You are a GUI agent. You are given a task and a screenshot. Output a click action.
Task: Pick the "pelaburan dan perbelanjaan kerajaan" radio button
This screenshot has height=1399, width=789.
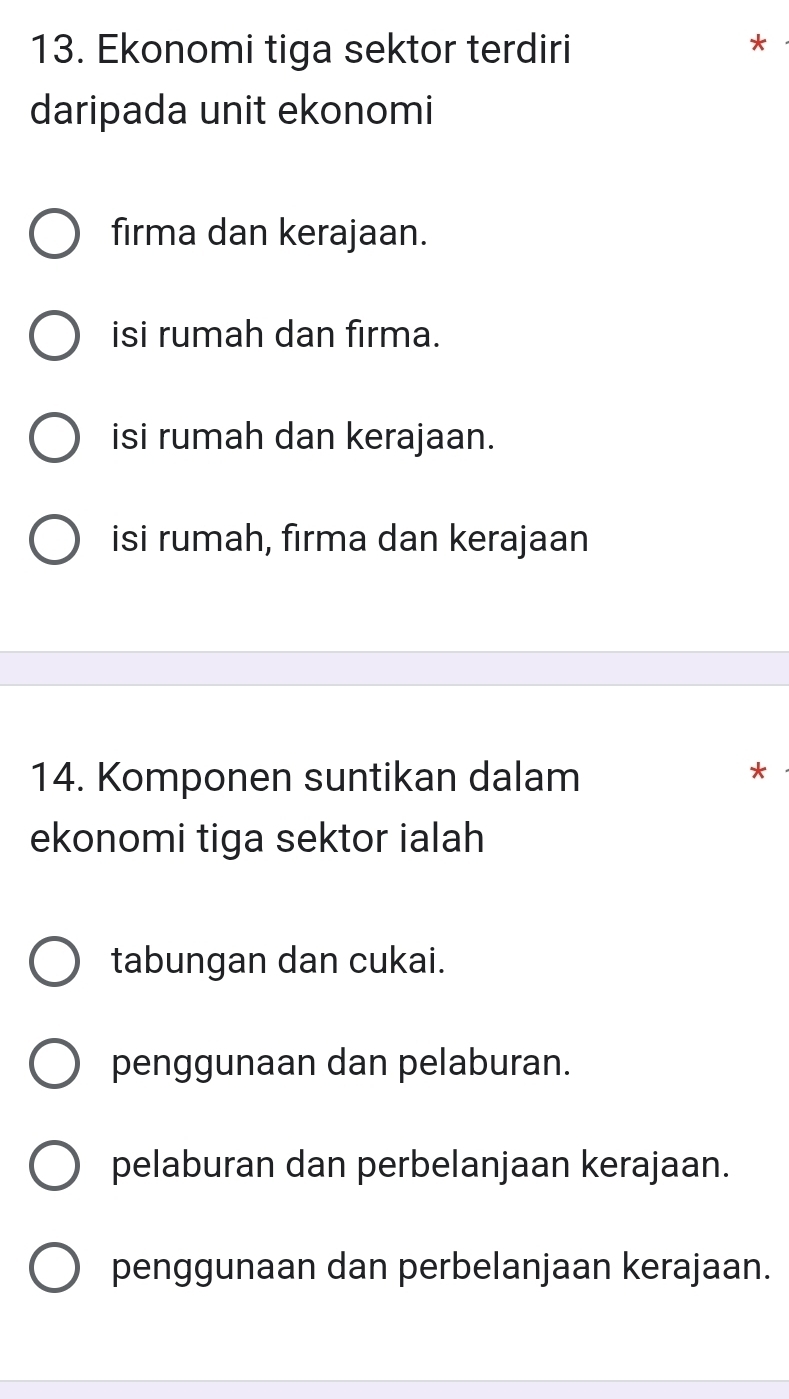coord(55,1167)
